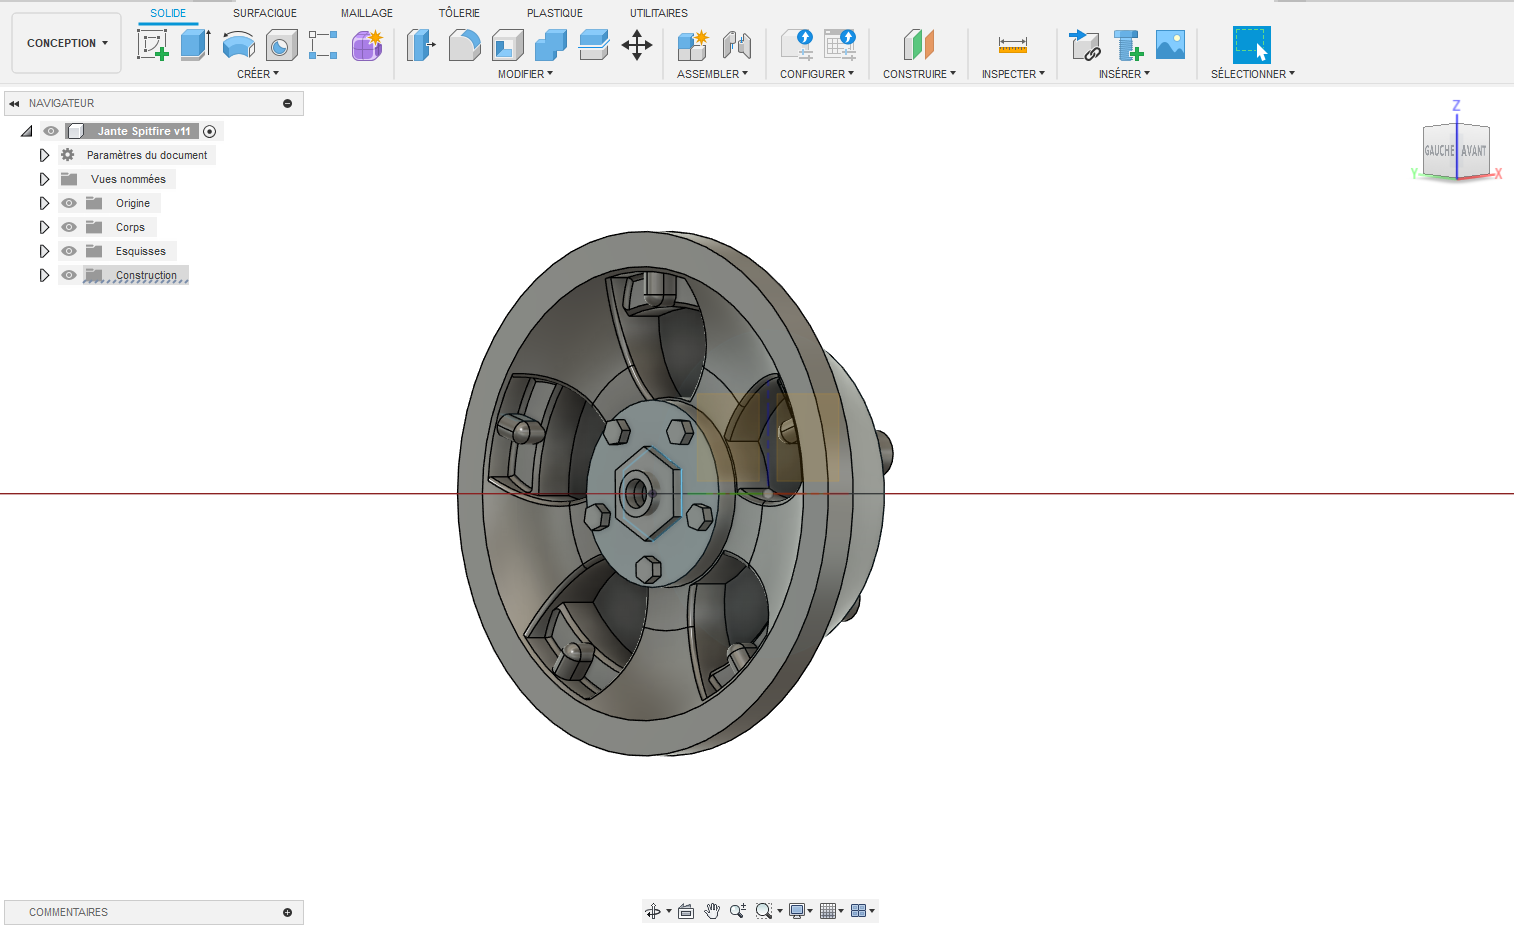Click the Zoom Window icon
The width and height of the screenshot is (1514, 927).
[x=764, y=911]
